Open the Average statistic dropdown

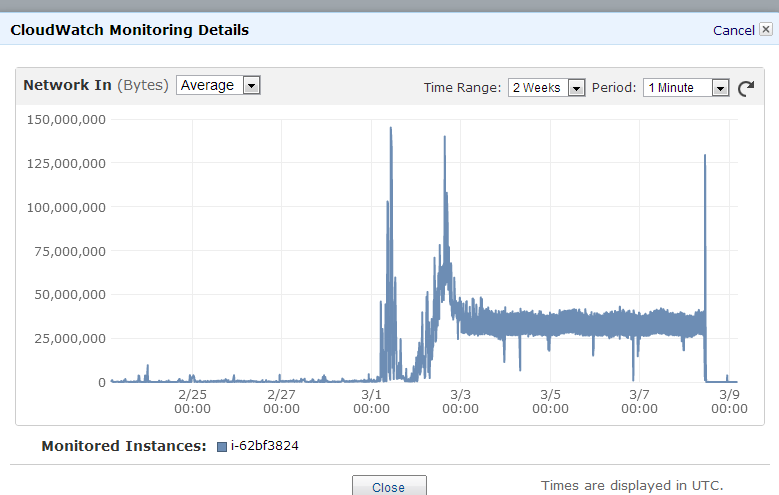click(x=218, y=86)
